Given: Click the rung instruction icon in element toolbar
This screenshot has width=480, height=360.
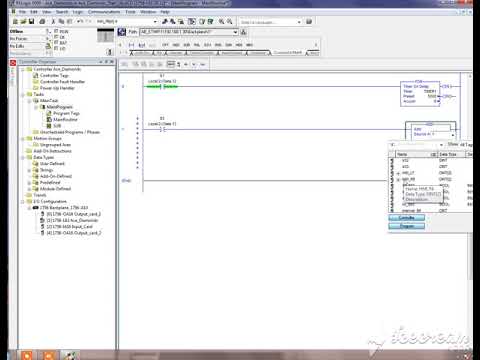Looking at the screenshot, I should (131, 45).
